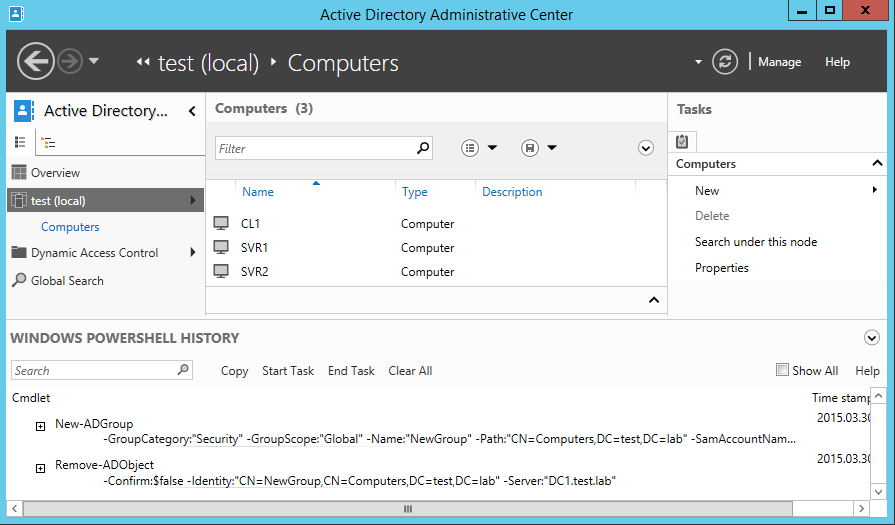This screenshot has width=895, height=525.
Task: Collapse the Windows PowerShell History pane
Action: click(872, 338)
